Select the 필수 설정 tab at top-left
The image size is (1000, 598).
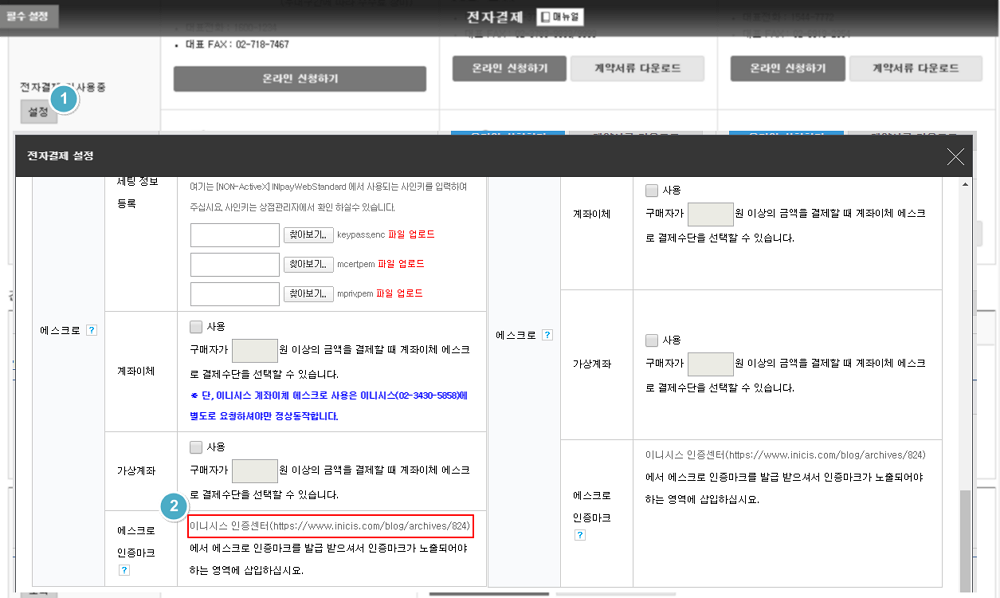[29, 16]
